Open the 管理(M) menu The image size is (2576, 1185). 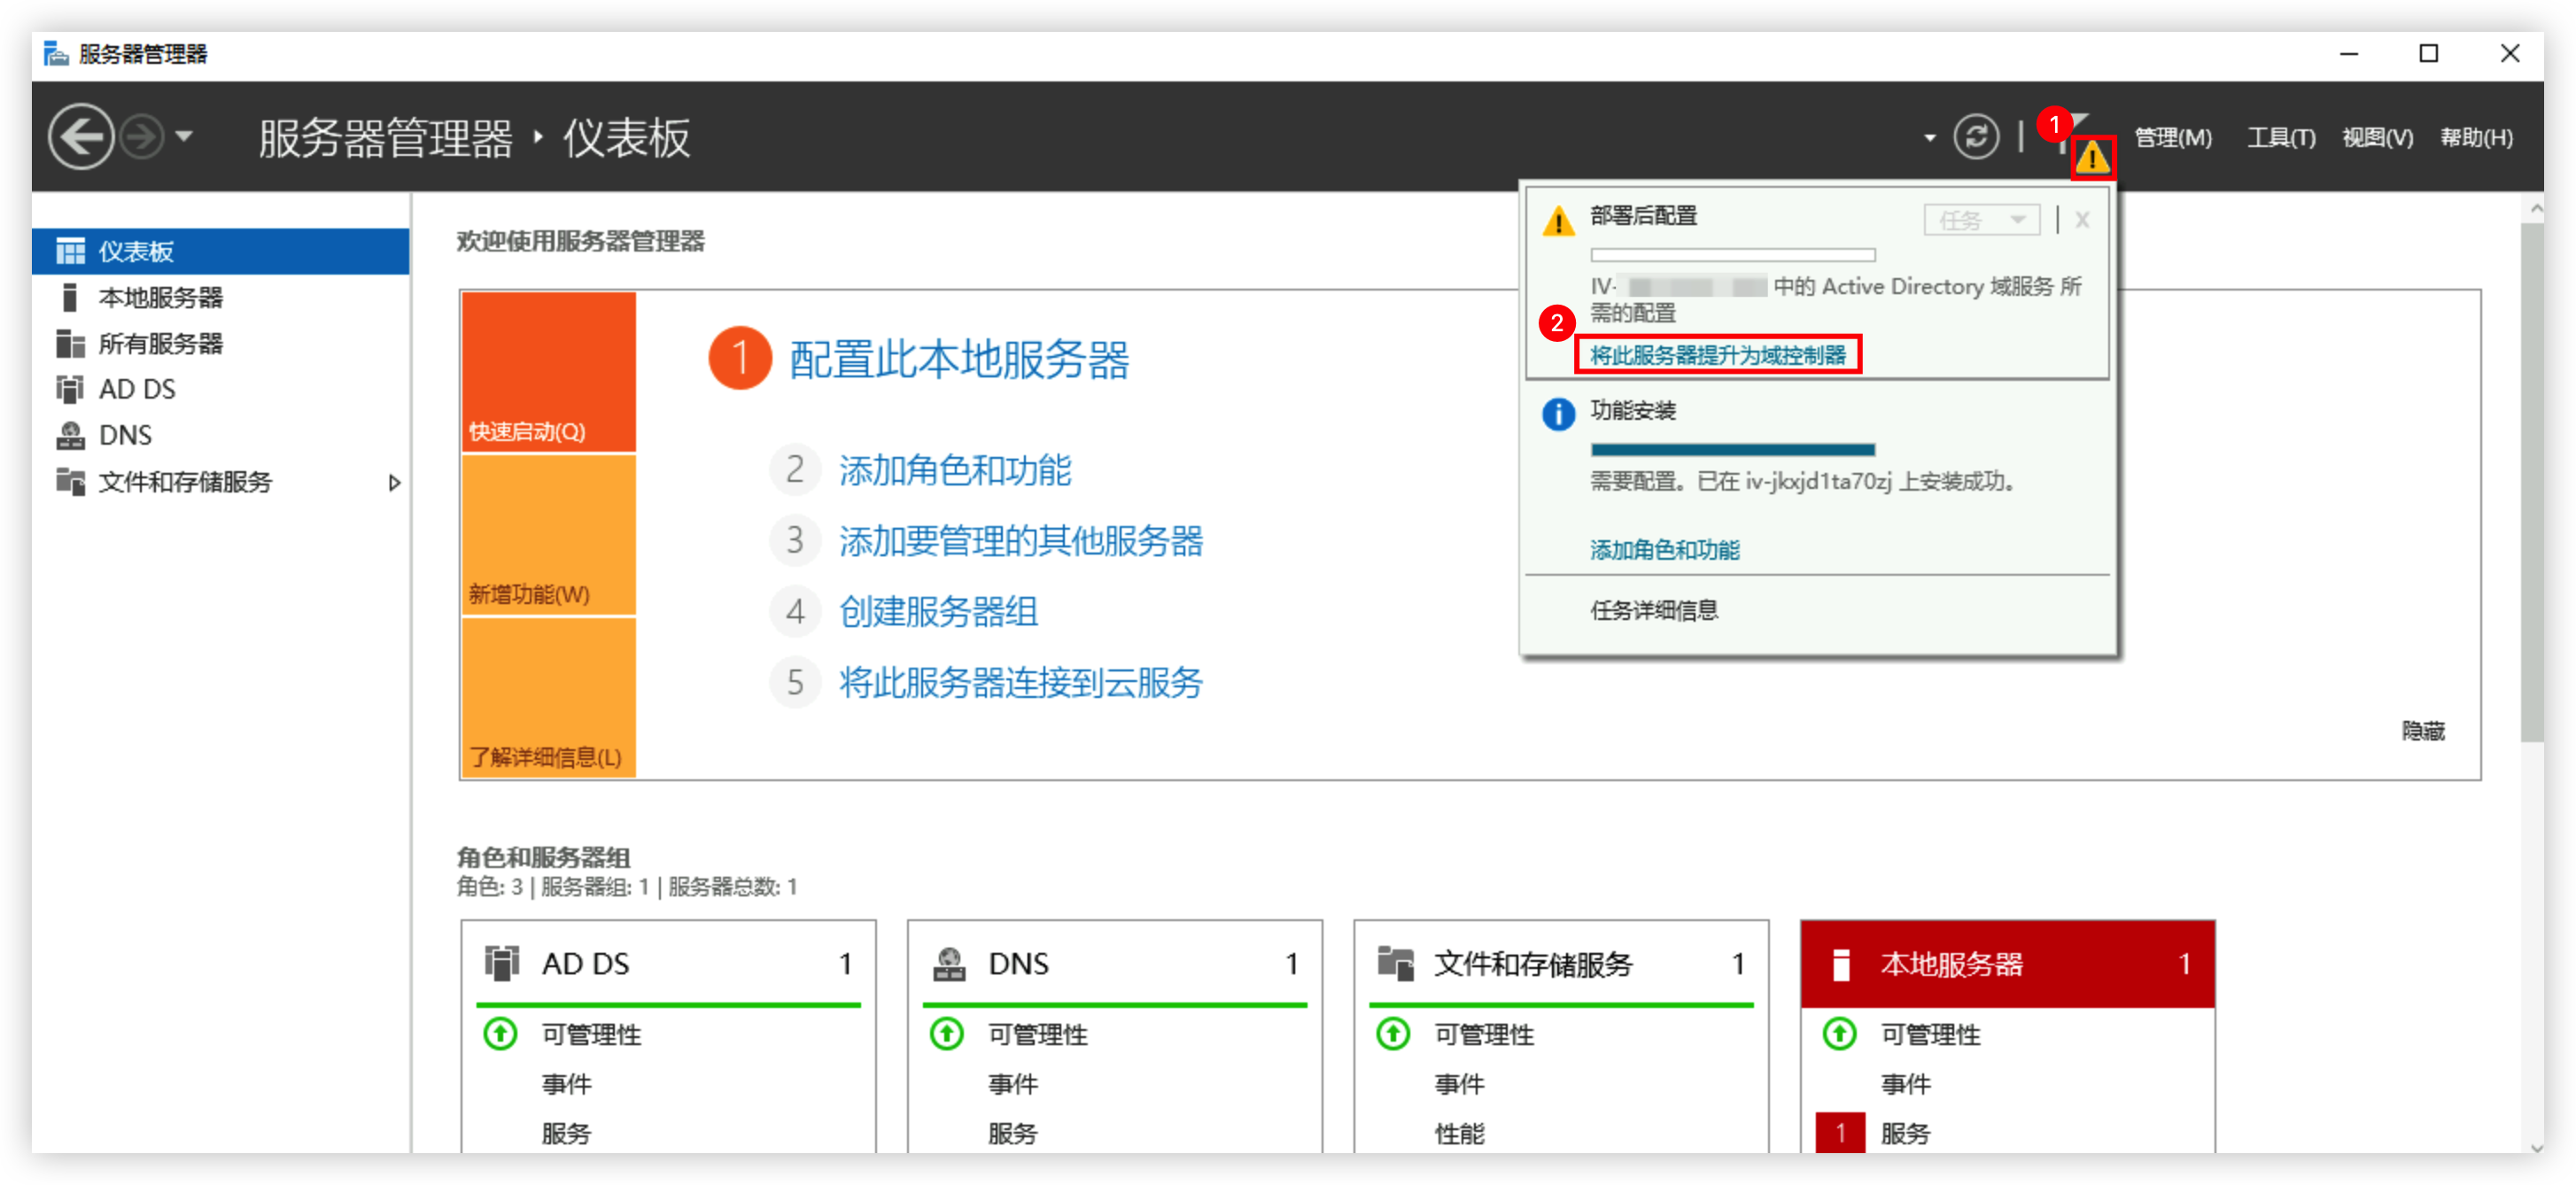pyautogui.click(x=2172, y=137)
